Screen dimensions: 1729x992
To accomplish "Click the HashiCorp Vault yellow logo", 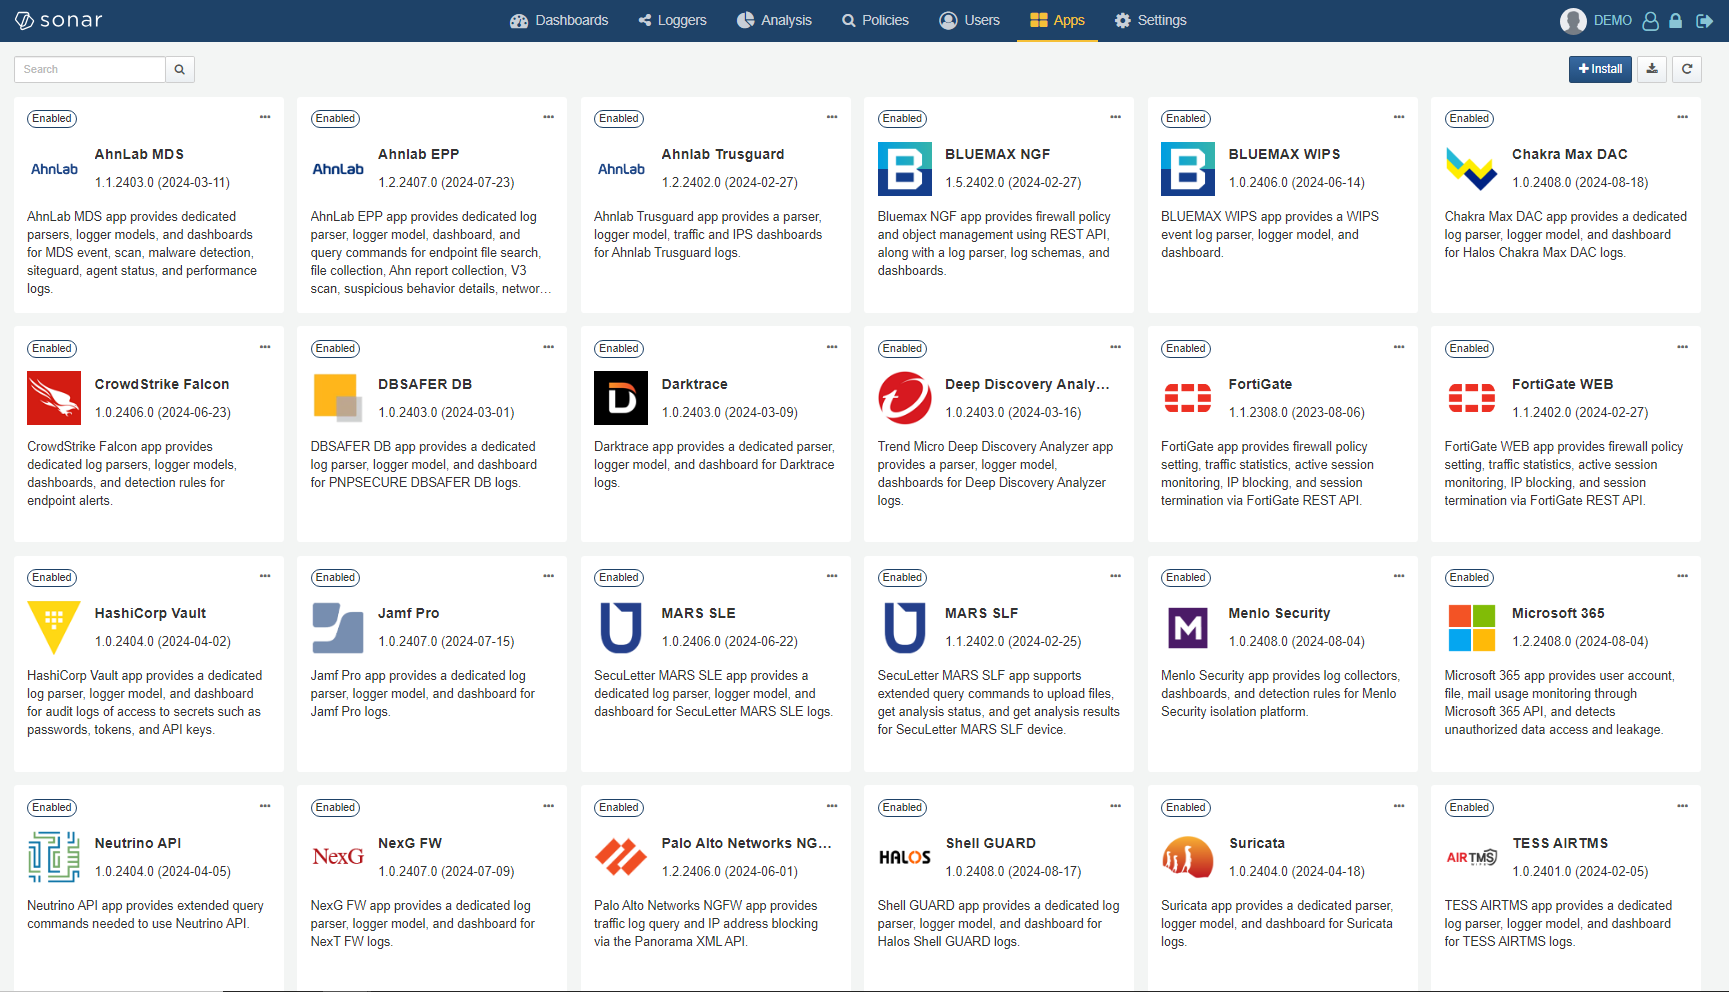I will click(x=54, y=628).
